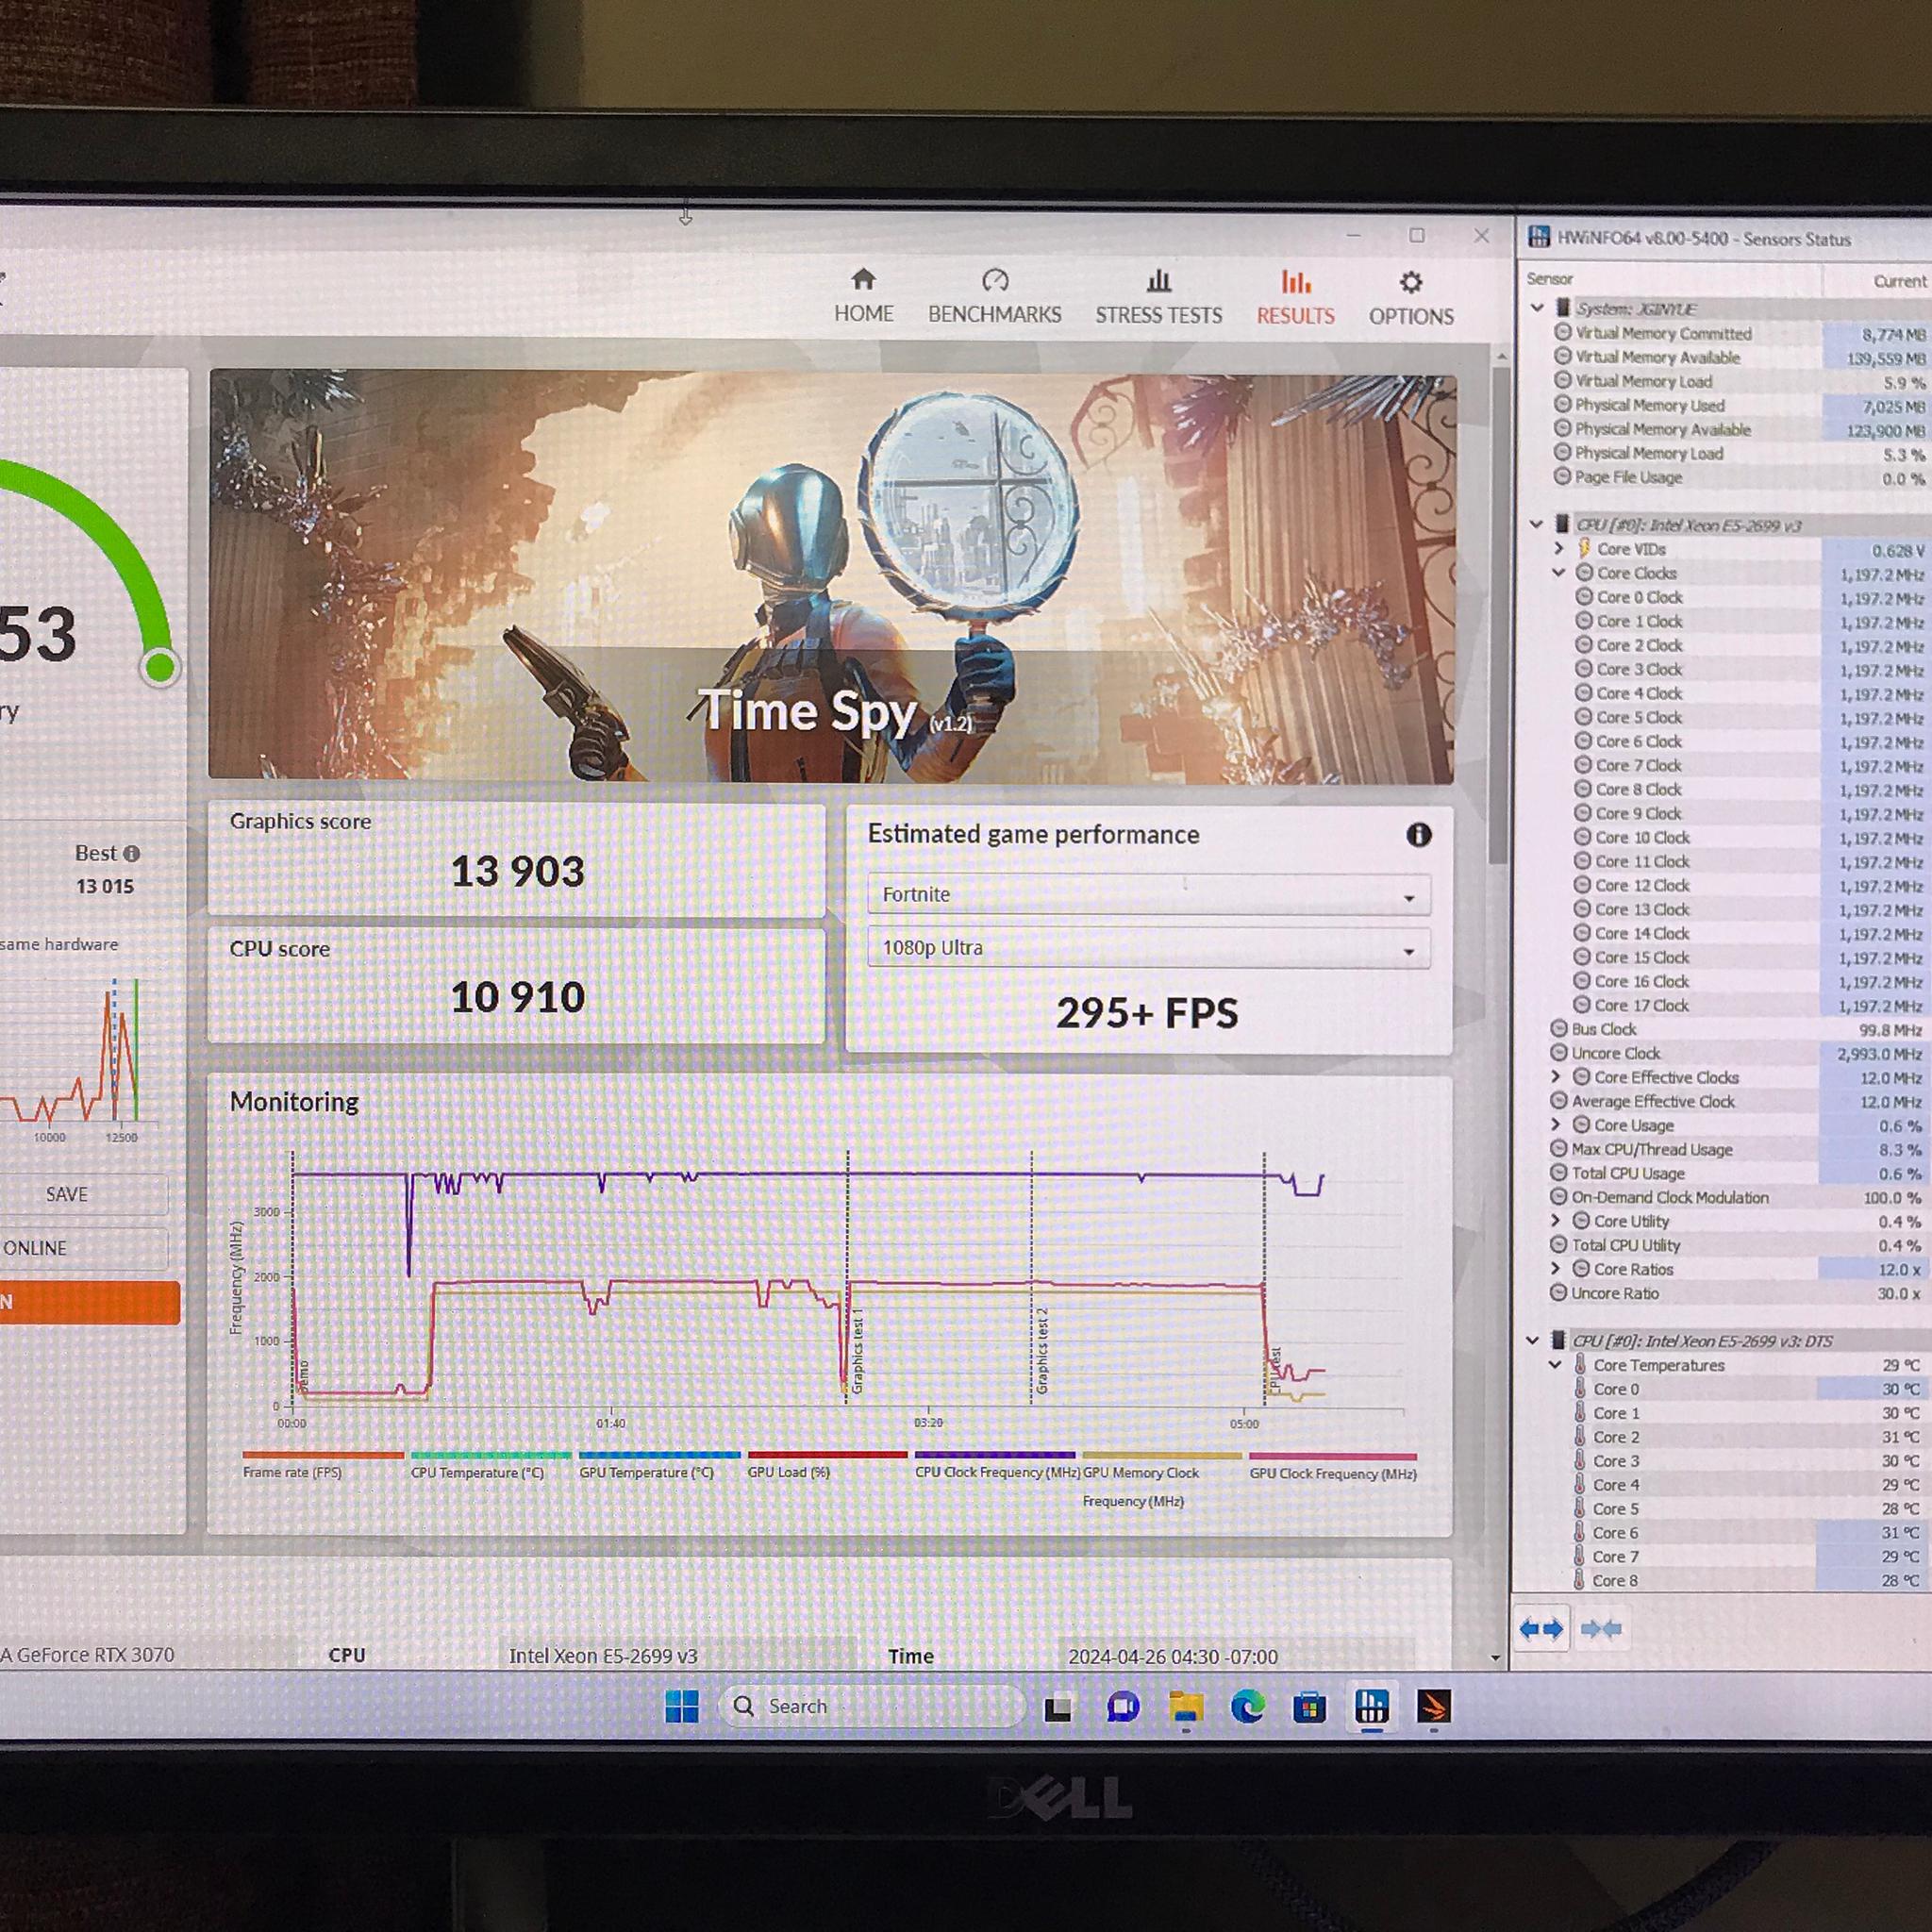Open the Windows Start menu

[x=682, y=1707]
